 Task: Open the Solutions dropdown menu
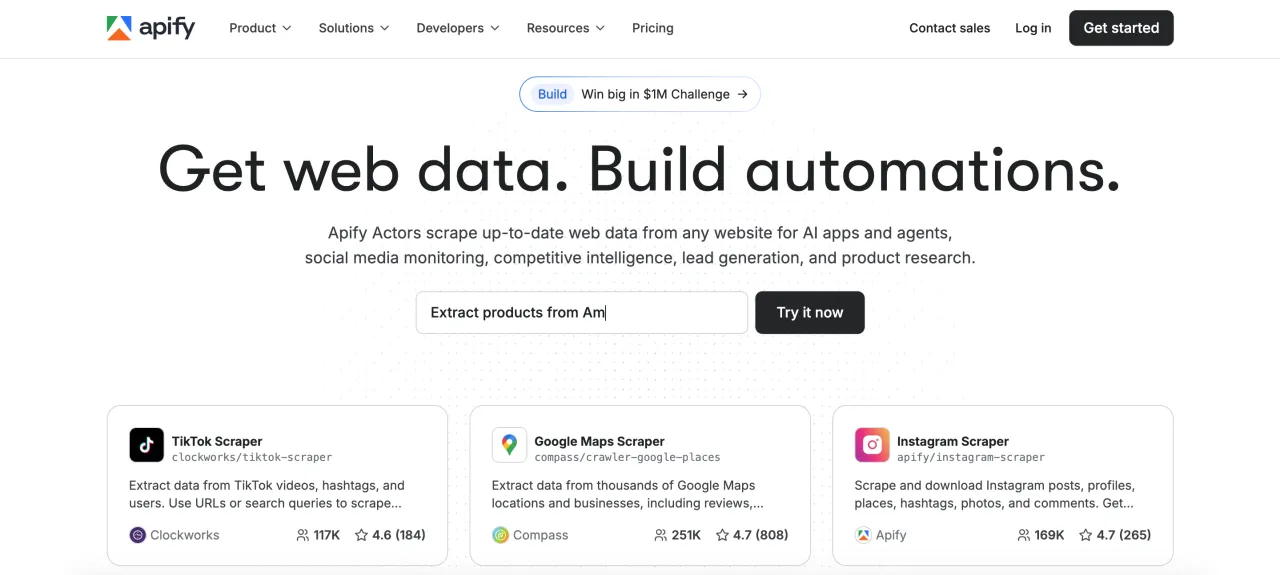tap(354, 28)
